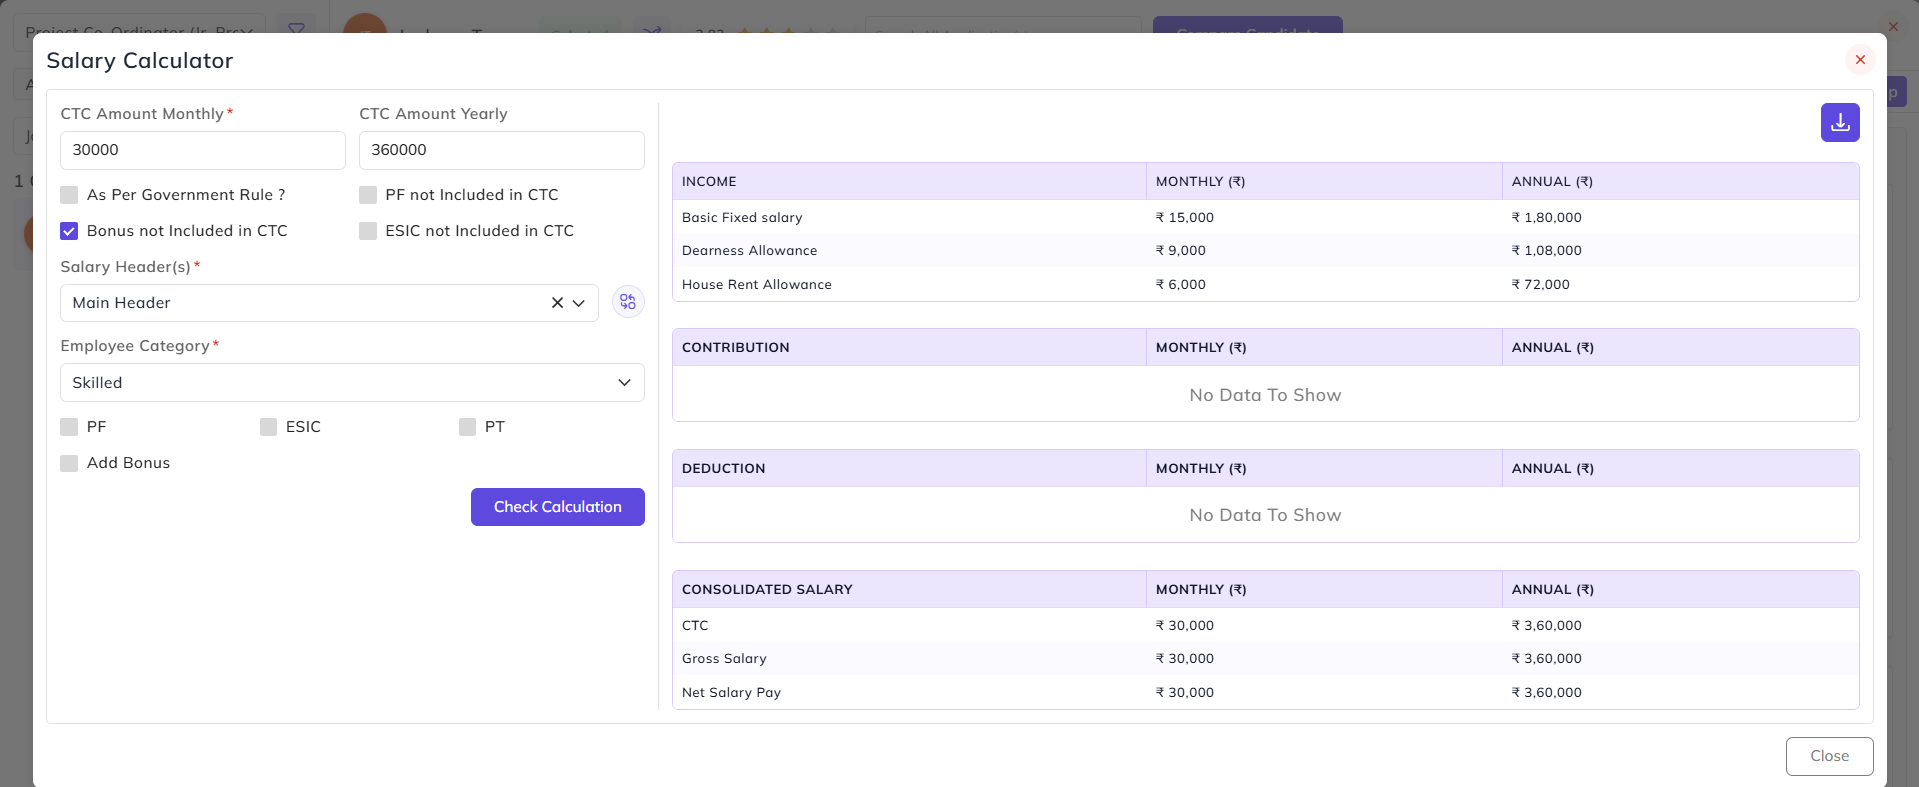The width and height of the screenshot is (1919, 787).
Task: Check the Add Bonus option
Action: pos(69,463)
